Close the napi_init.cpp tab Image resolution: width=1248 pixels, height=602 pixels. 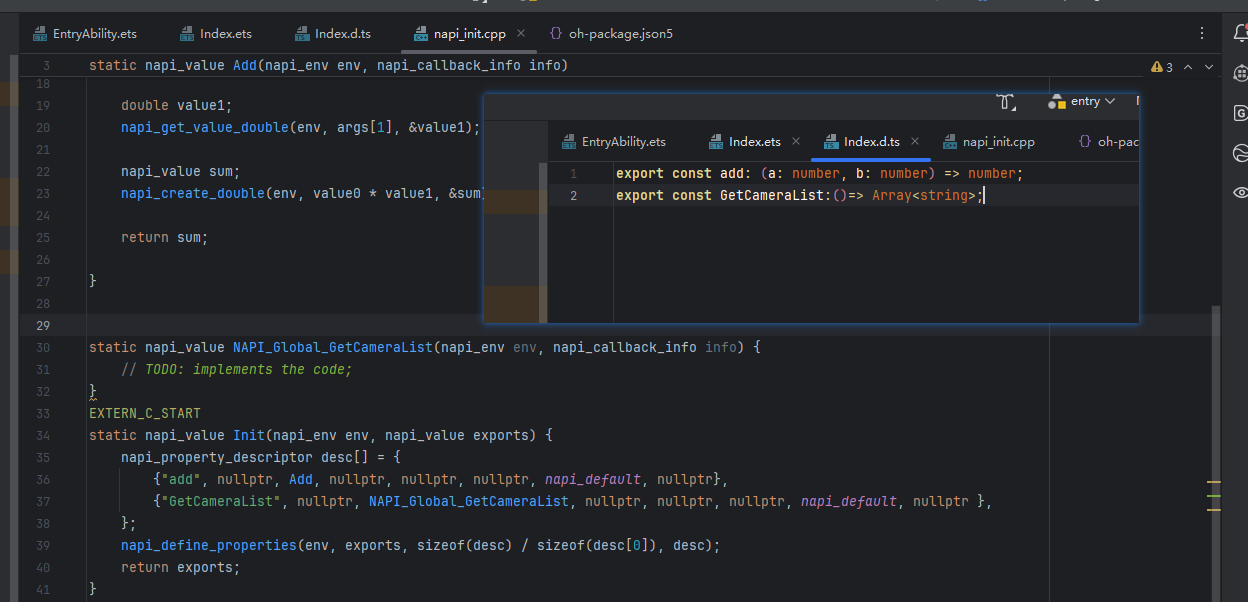pyautogui.click(x=521, y=34)
